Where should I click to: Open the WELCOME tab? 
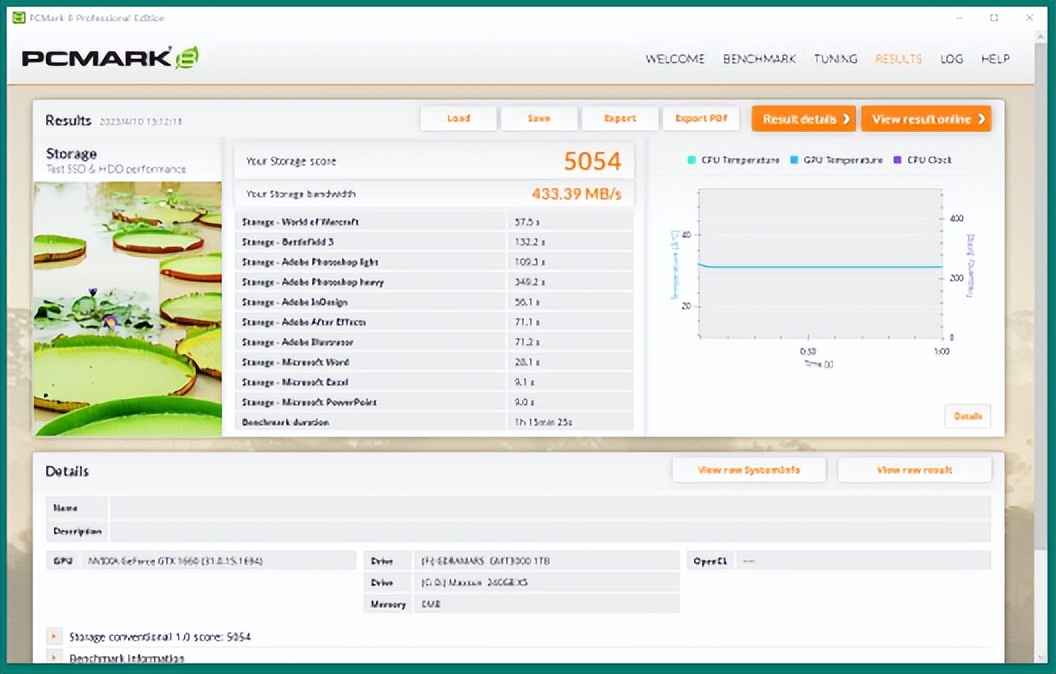pyautogui.click(x=674, y=59)
